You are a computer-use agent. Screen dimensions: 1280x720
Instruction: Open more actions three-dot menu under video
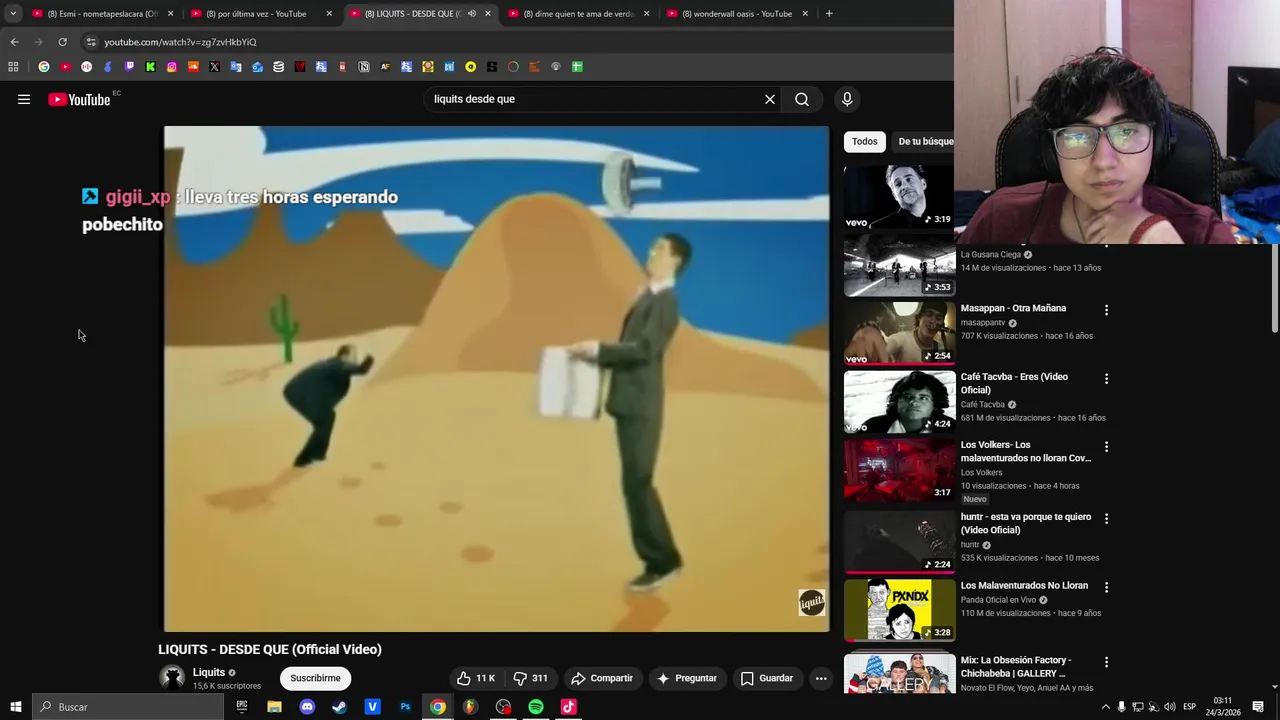pyautogui.click(x=821, y=678)
